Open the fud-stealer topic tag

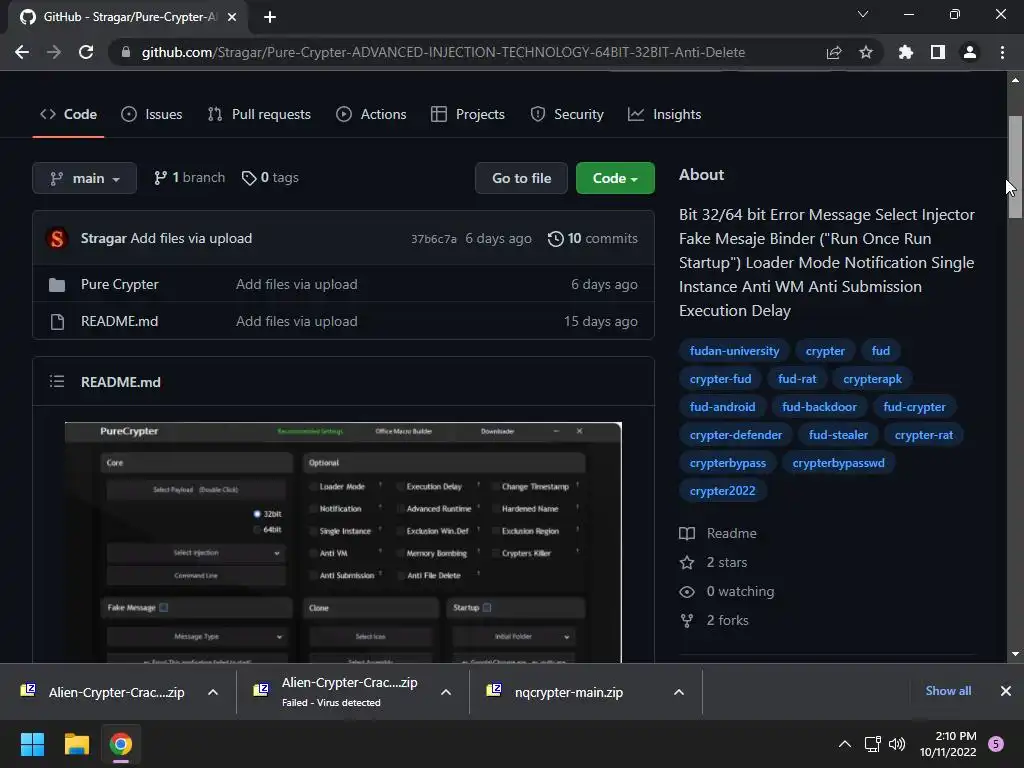(838, 435)
